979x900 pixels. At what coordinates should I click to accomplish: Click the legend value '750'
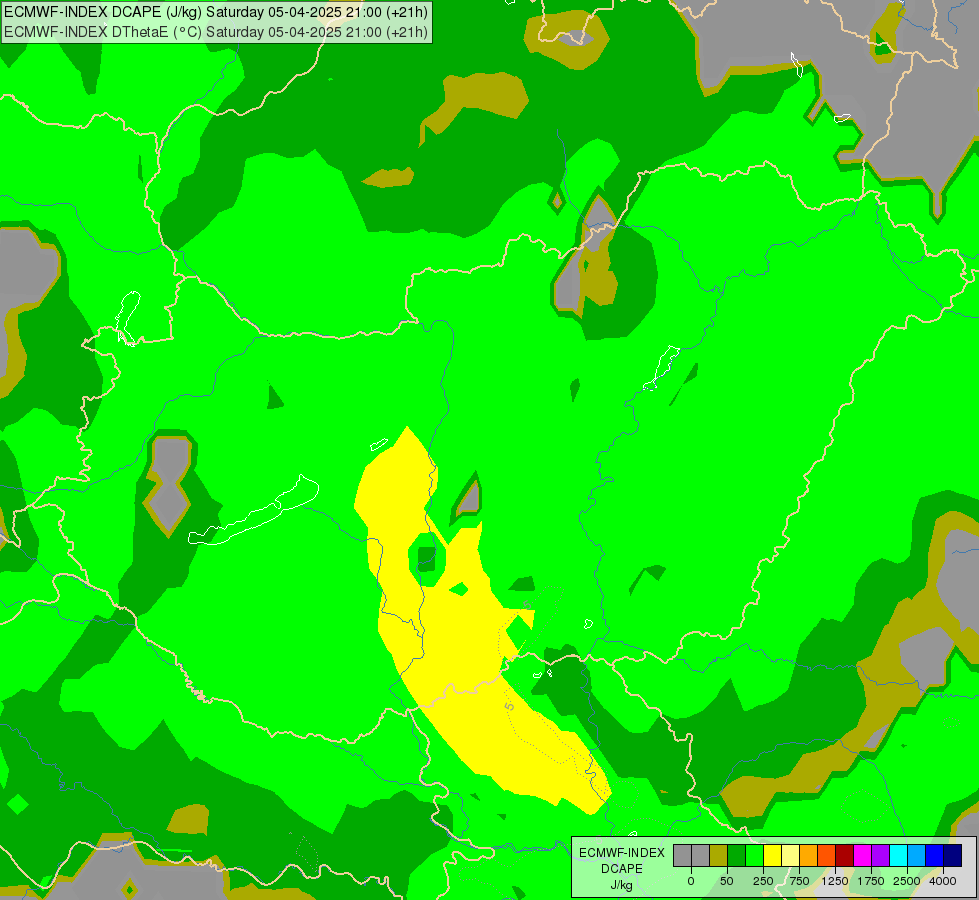pos(799,881)
